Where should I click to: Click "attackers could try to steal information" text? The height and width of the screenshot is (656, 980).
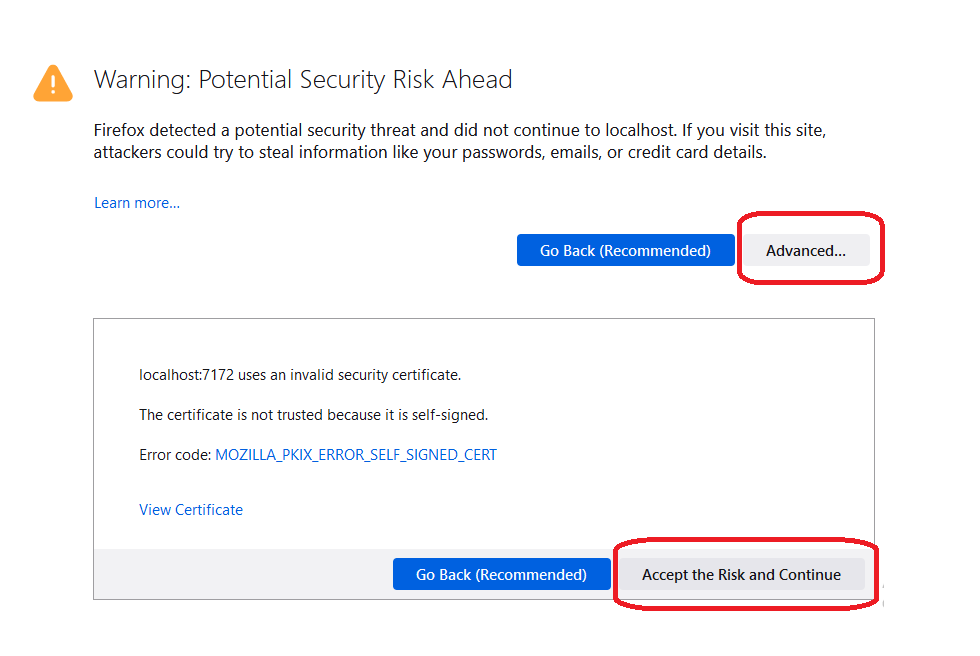click(237, 153)
